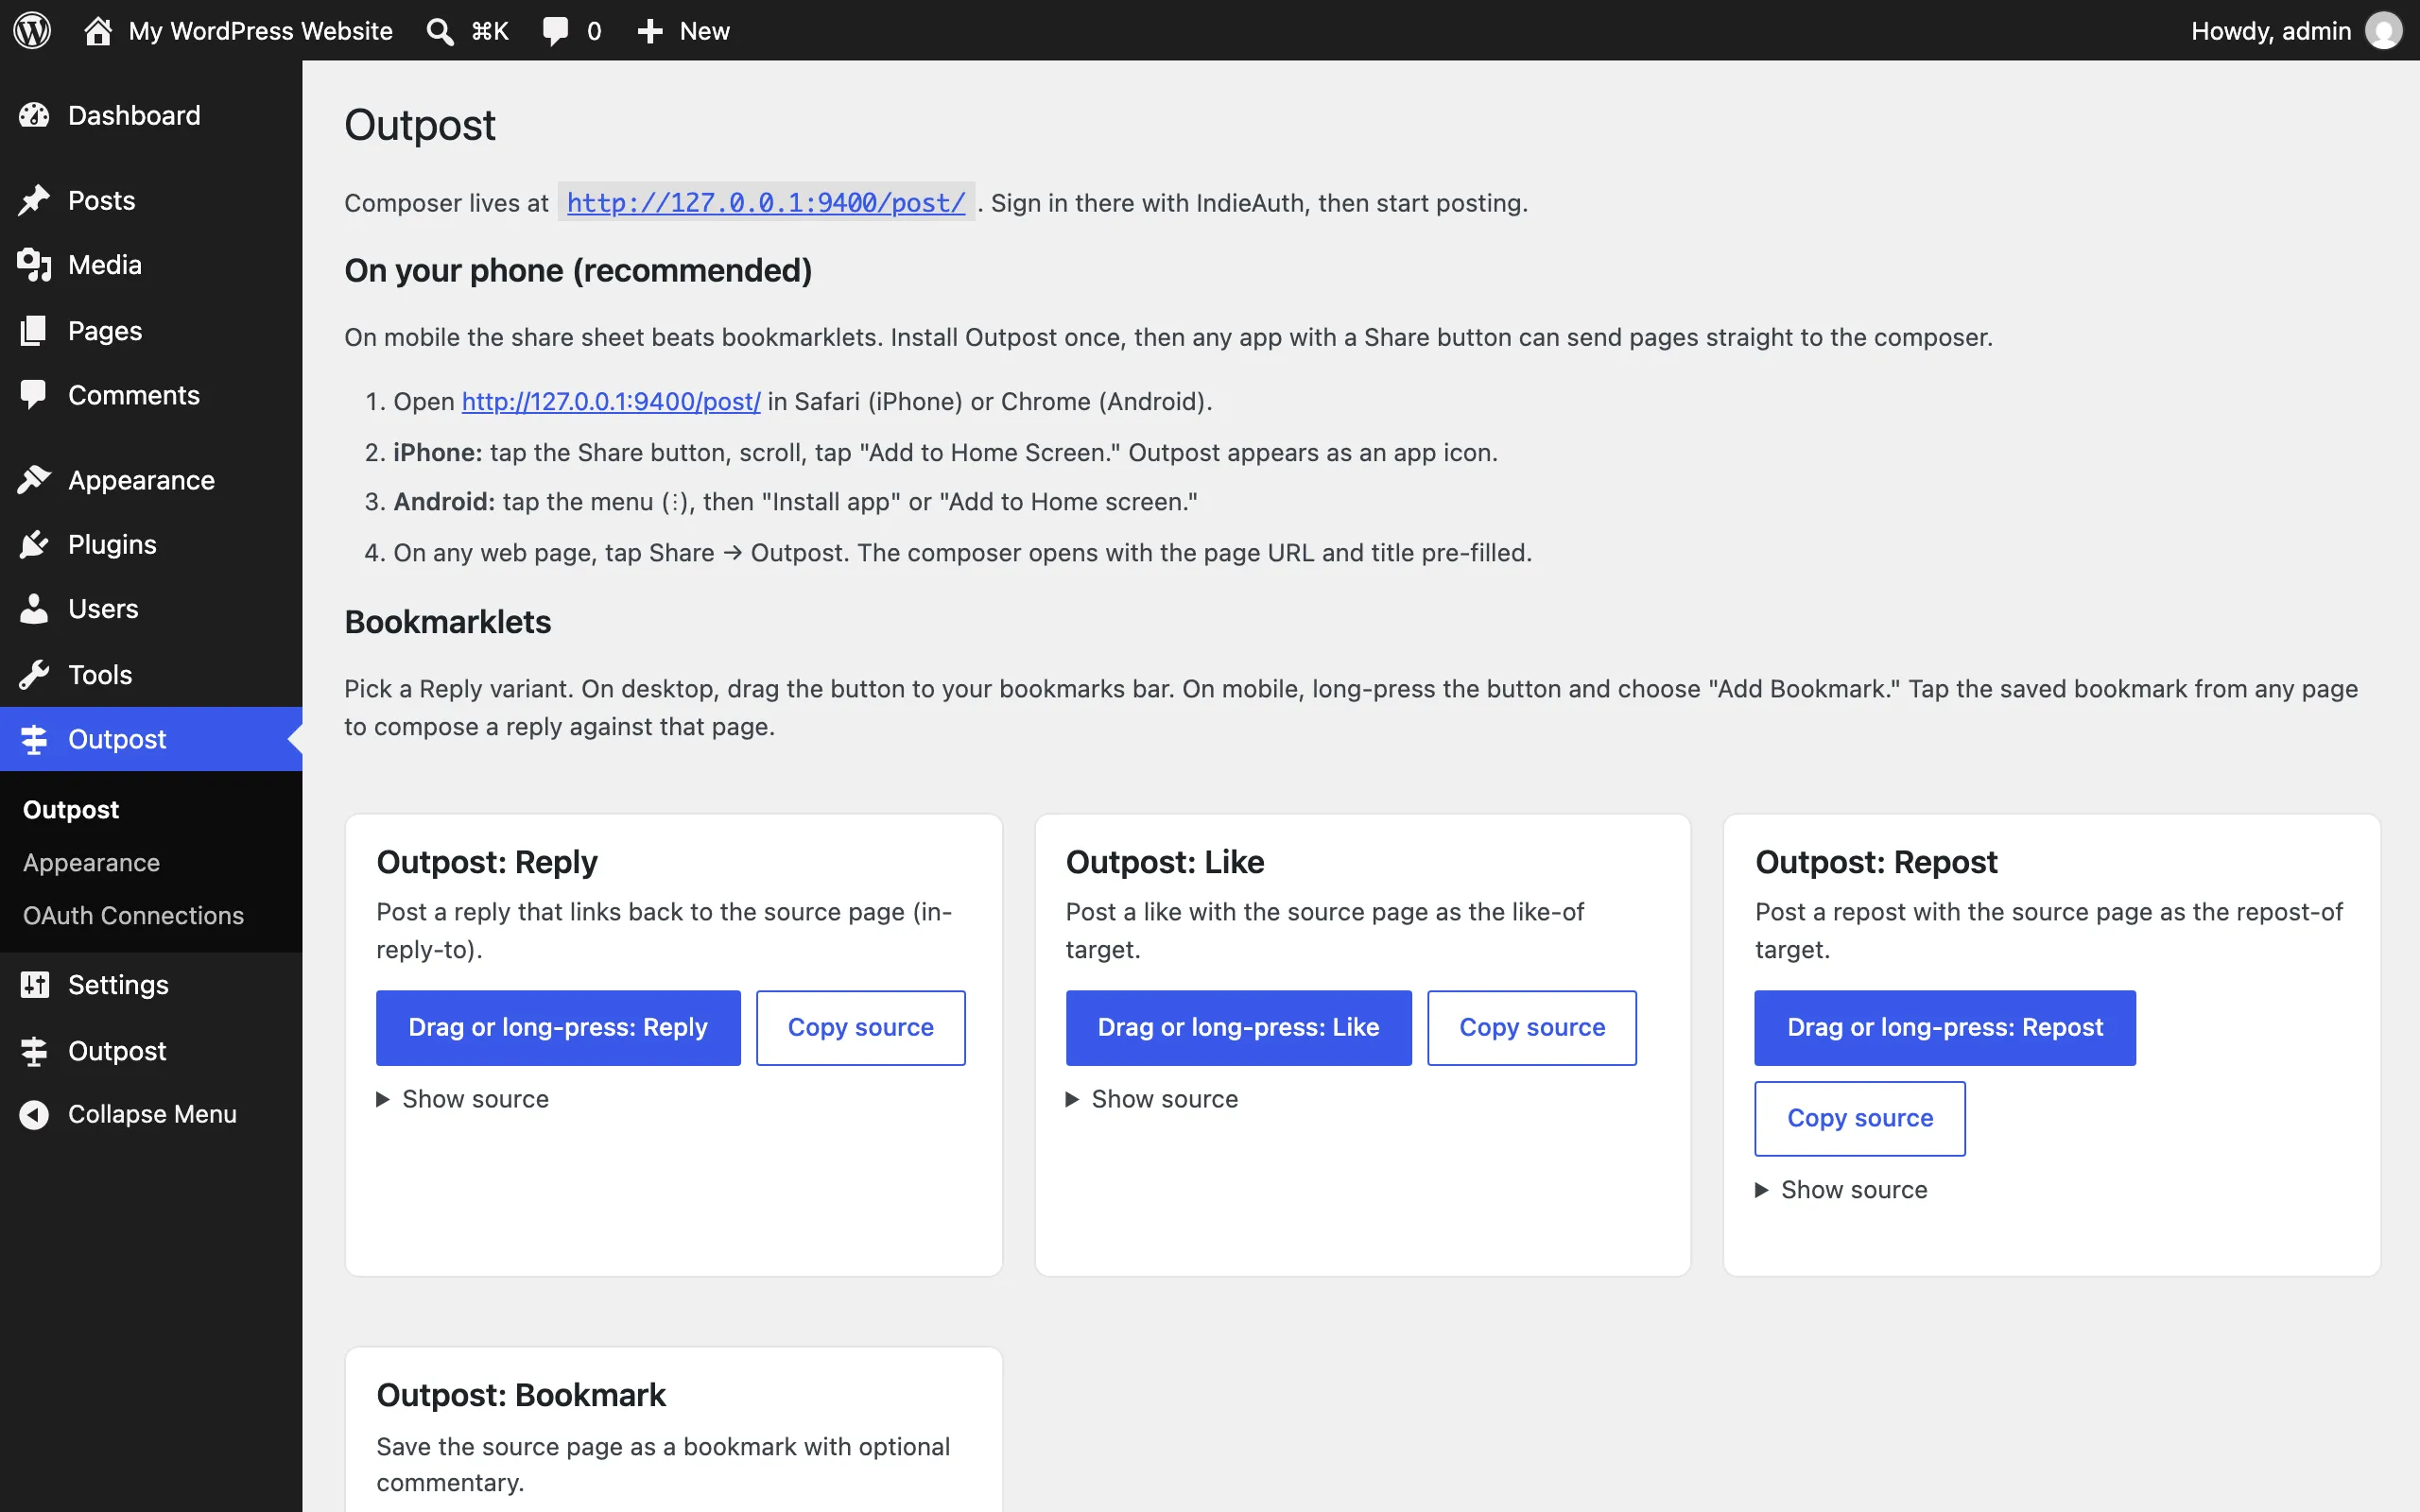Click the home icon beside site name
The image size is (2420, 1512).
tap(97, 30)
